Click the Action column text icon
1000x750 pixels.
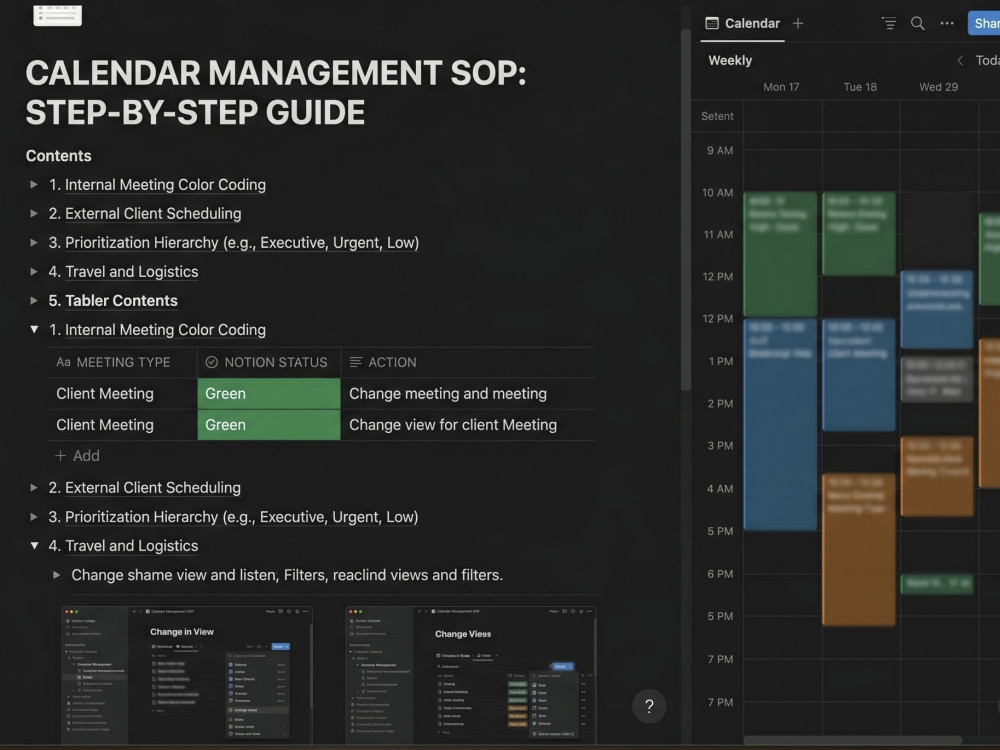click(357, 362)
